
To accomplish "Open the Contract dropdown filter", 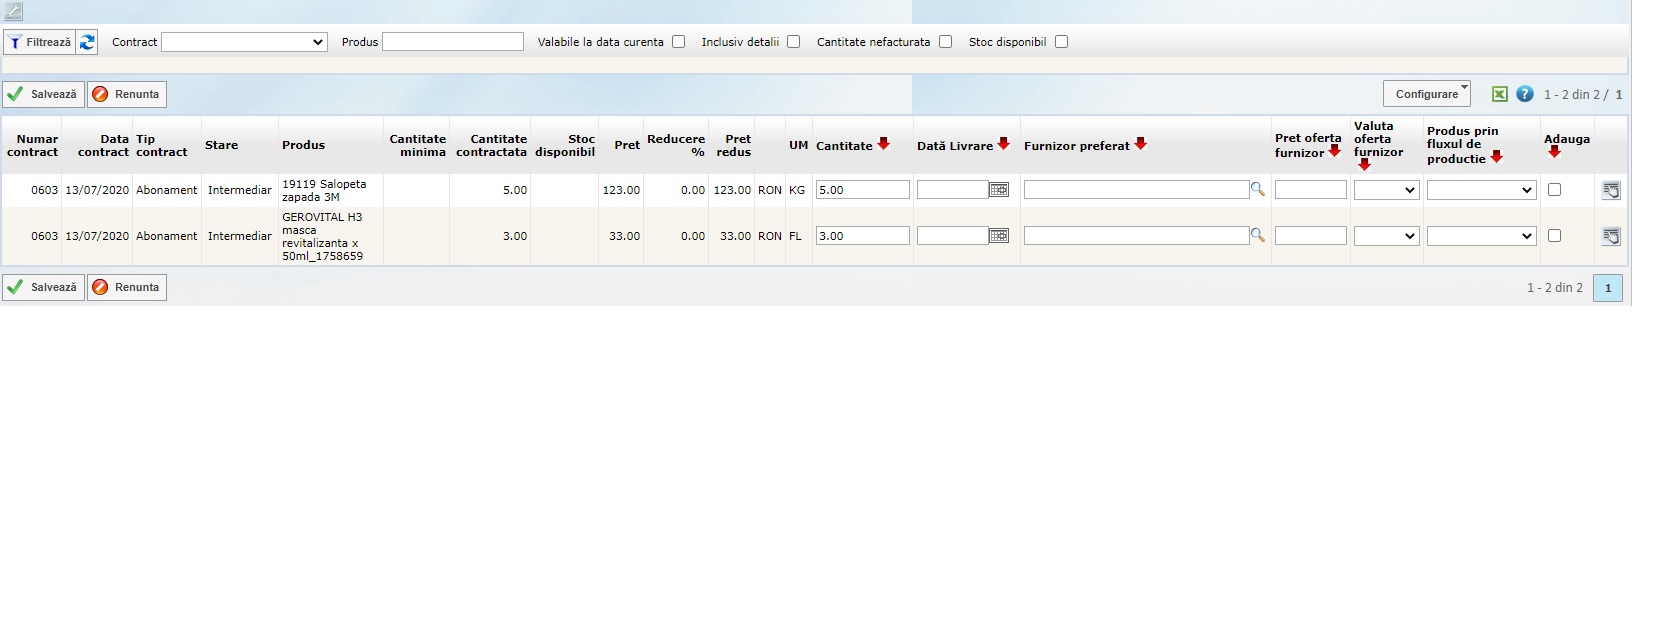I will click(244, 42).
